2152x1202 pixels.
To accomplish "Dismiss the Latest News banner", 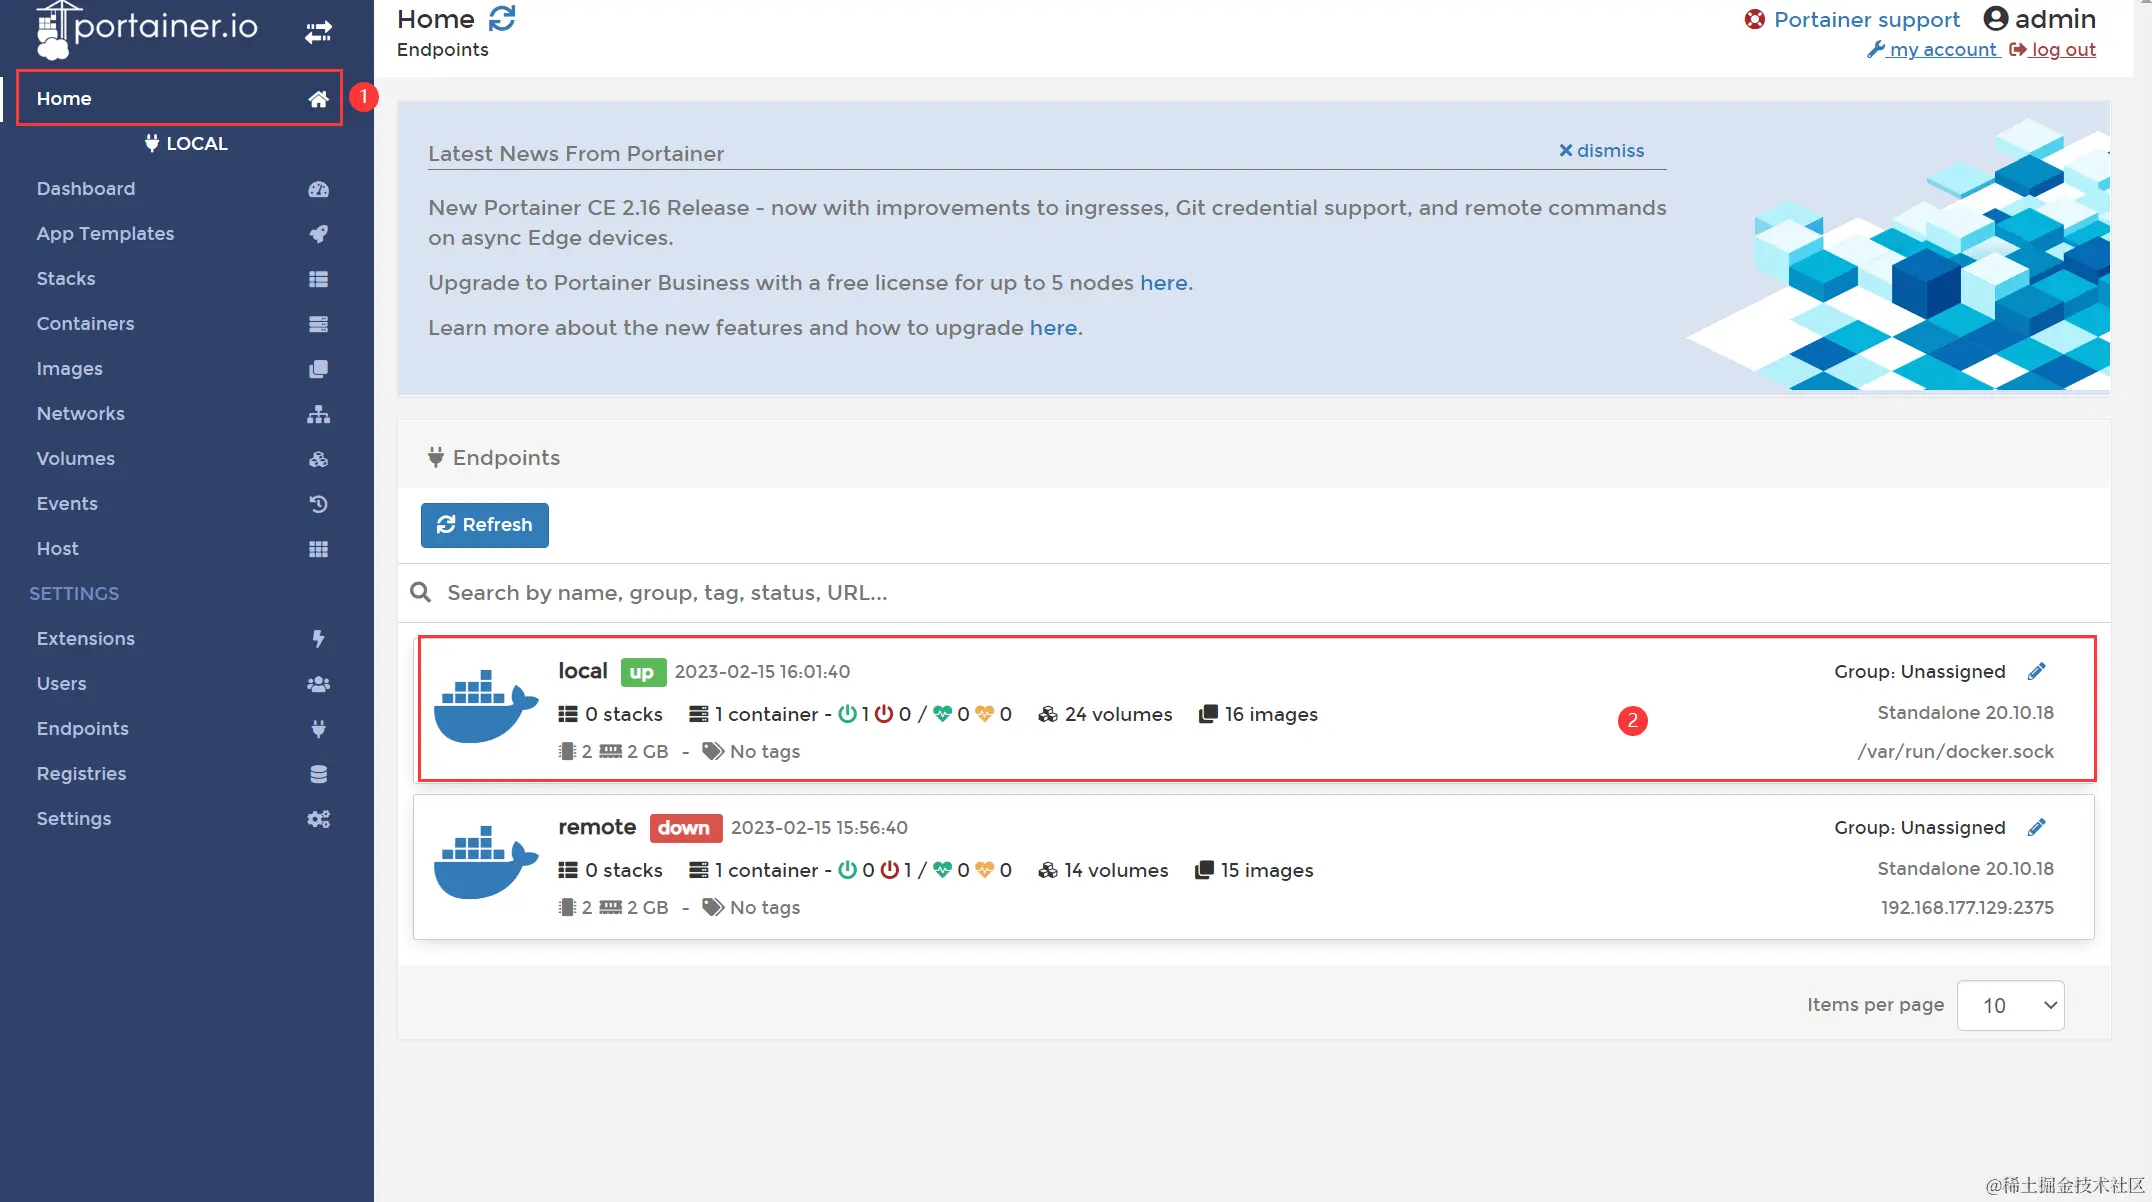I will tap(1601, 150).
